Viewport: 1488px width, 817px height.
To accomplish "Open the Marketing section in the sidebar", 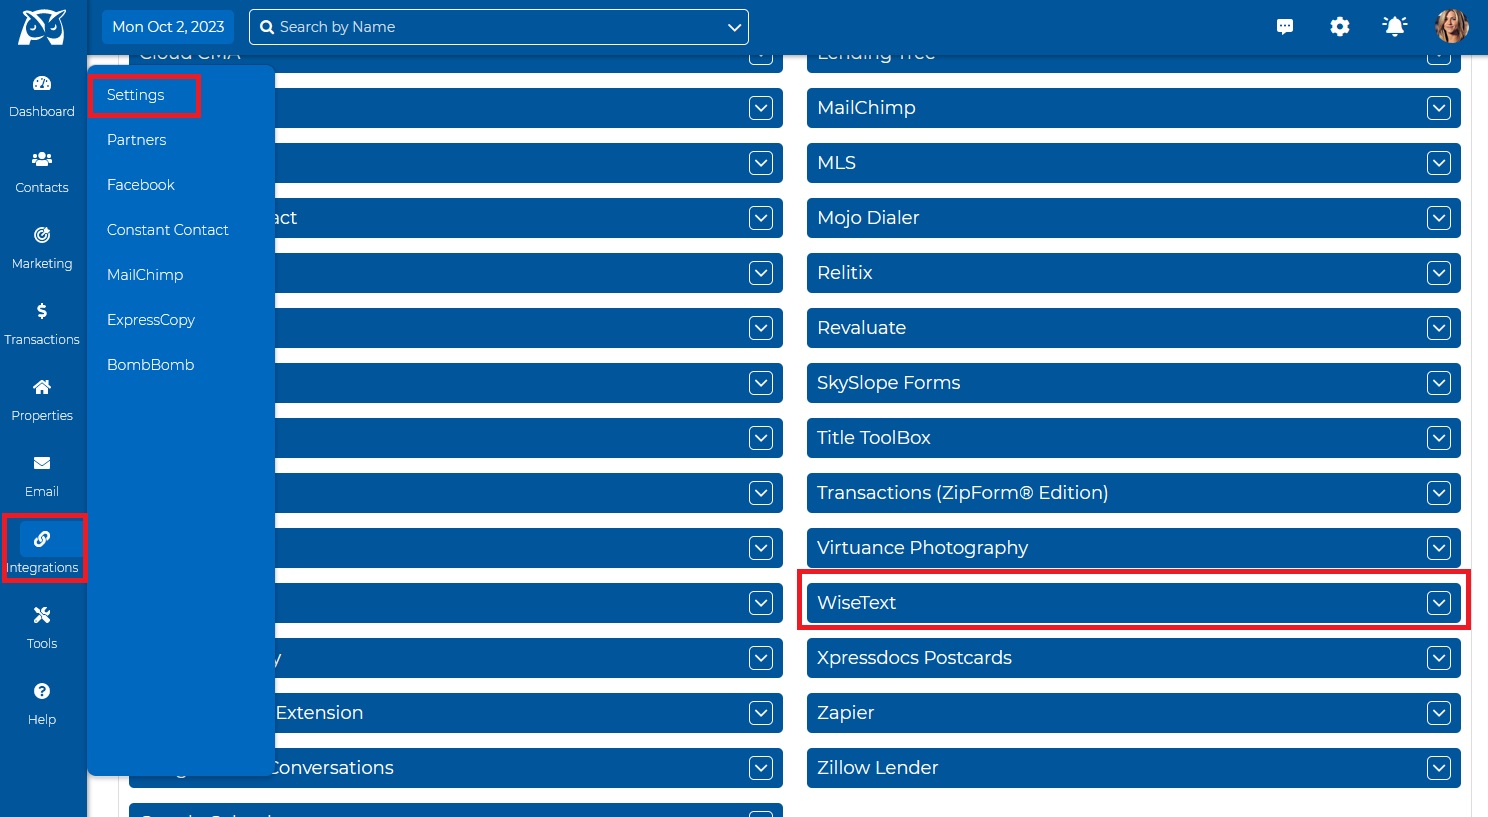I will pyautogui.click(x=42, y=249).
